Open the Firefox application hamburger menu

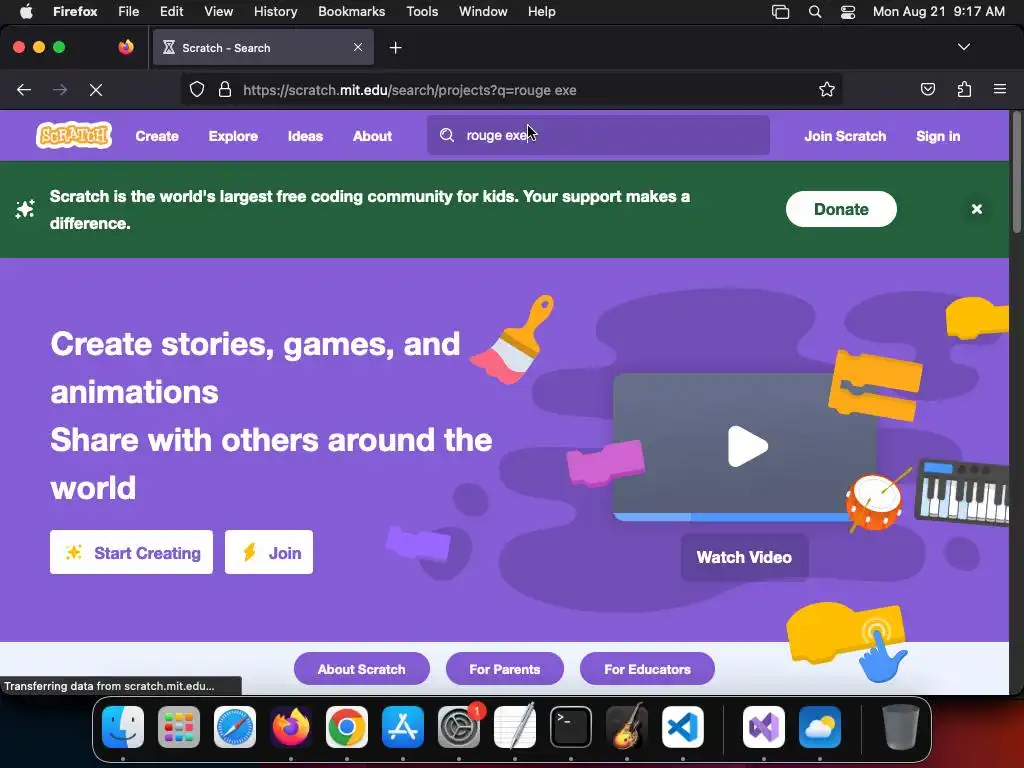(1000, 89)
